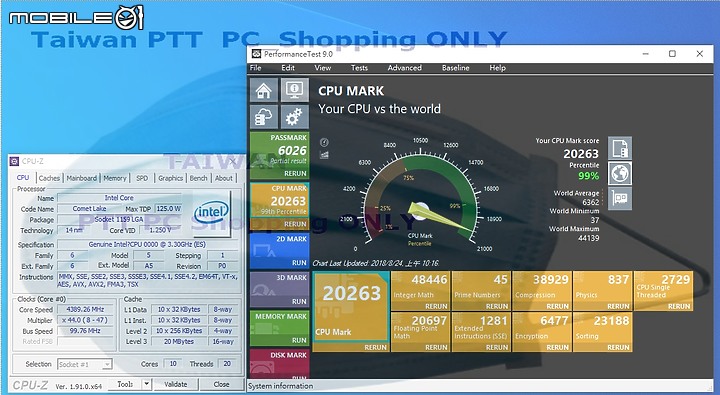This screenshot has height=395, width=720.
Task: Open the PerformanceTest home screen icon
Action: 264,90
